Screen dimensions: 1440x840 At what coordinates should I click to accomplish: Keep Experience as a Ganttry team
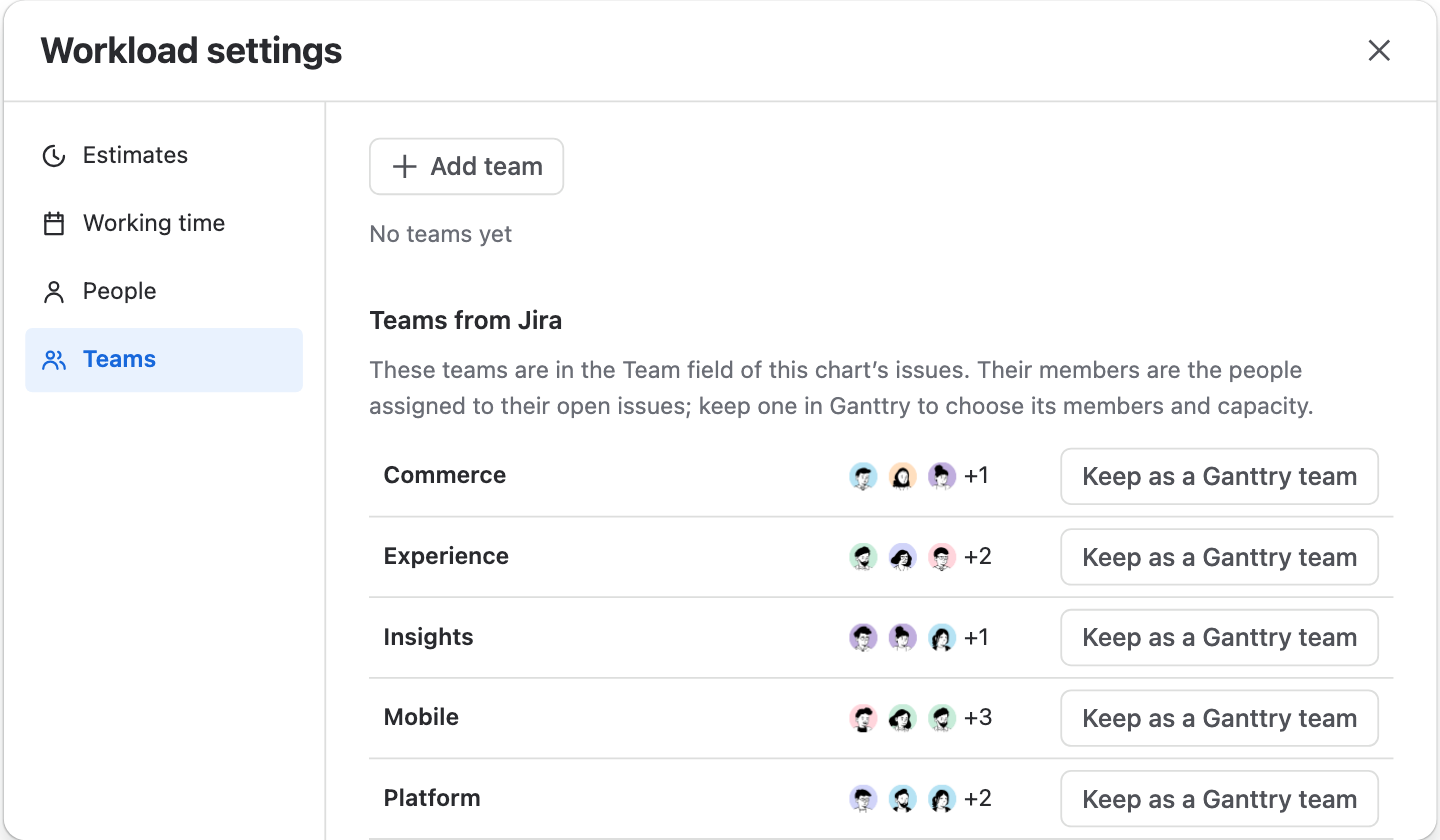point(1219,557)
